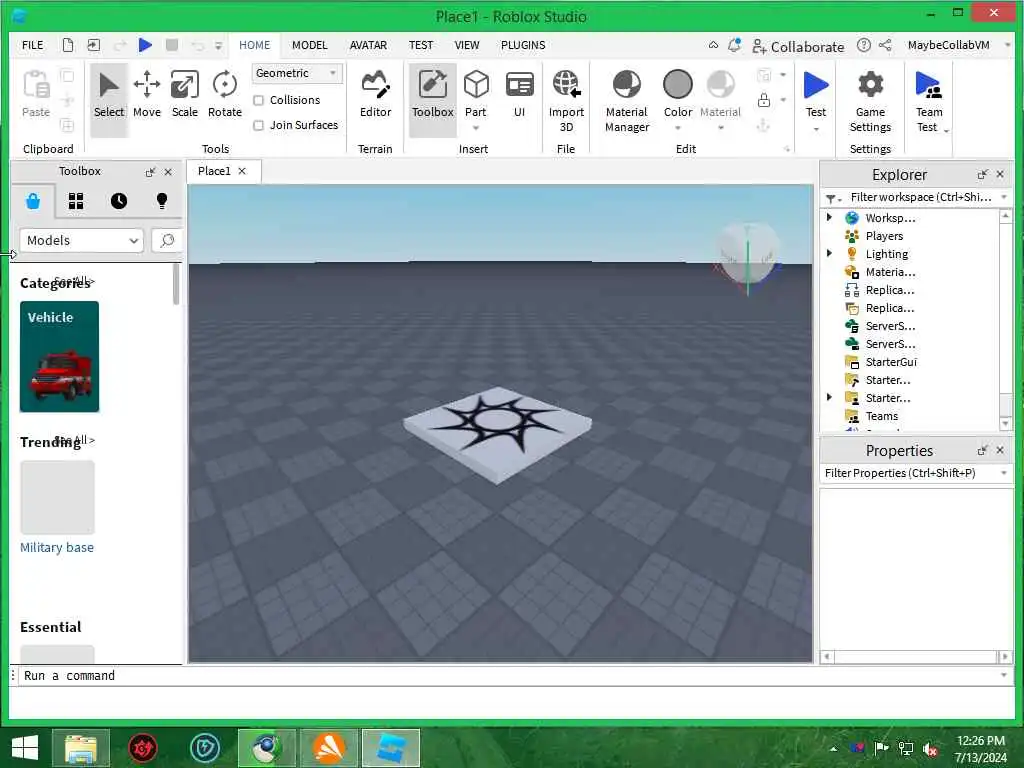Viewport: 1024px width, 768px height.
Task: Open Filter Properties dropdown arrow
Action: (1004, 473)
